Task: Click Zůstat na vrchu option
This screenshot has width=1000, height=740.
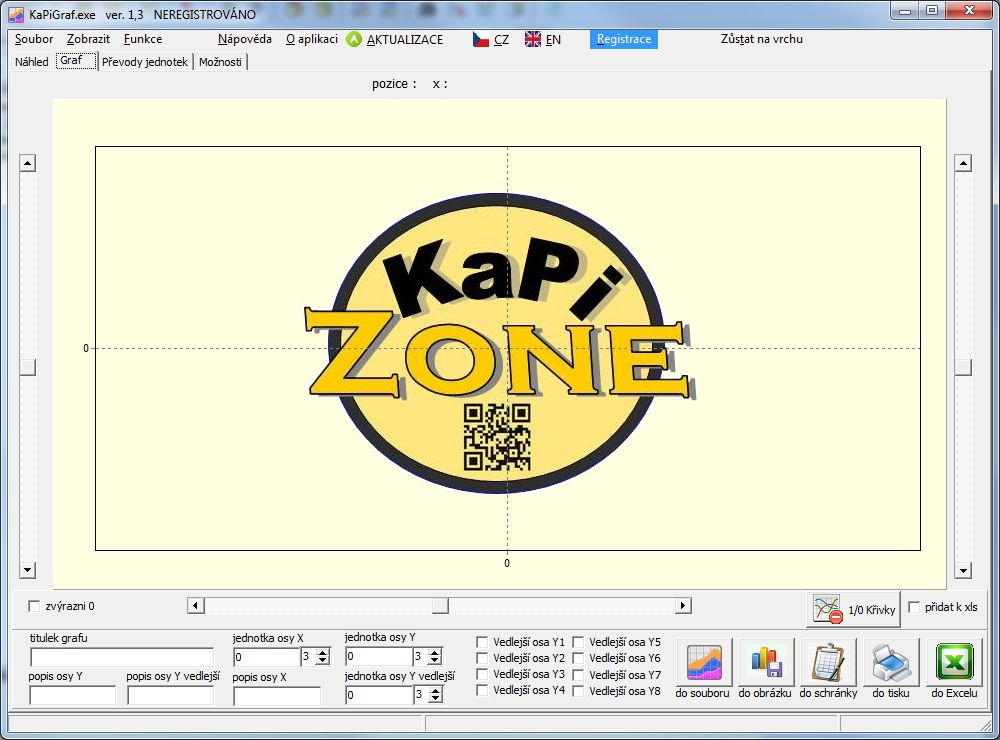Action: 761,39
